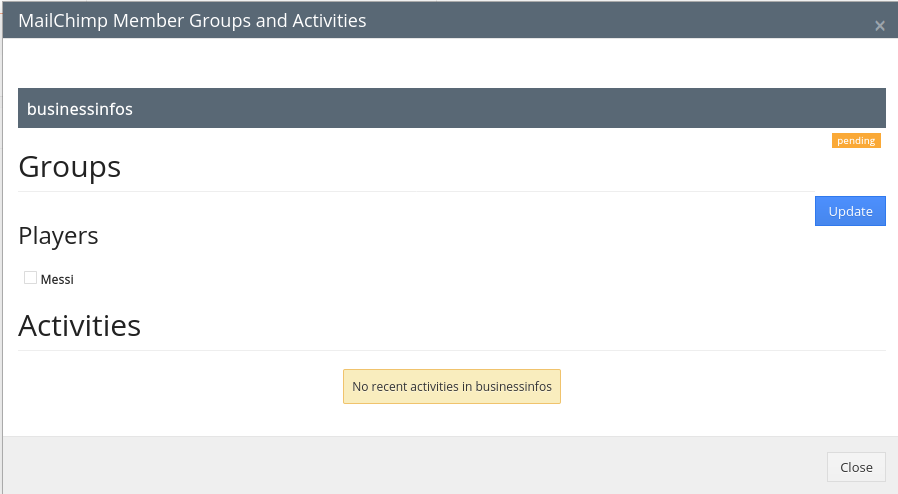
Task: Tick the Messi checkbox
Action: 30,278
